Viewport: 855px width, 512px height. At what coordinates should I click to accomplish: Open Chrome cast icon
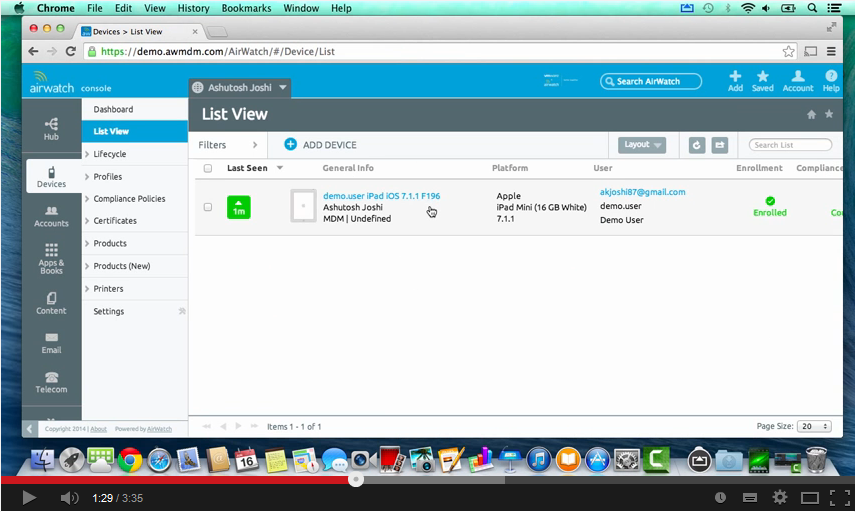coord(811,51)
